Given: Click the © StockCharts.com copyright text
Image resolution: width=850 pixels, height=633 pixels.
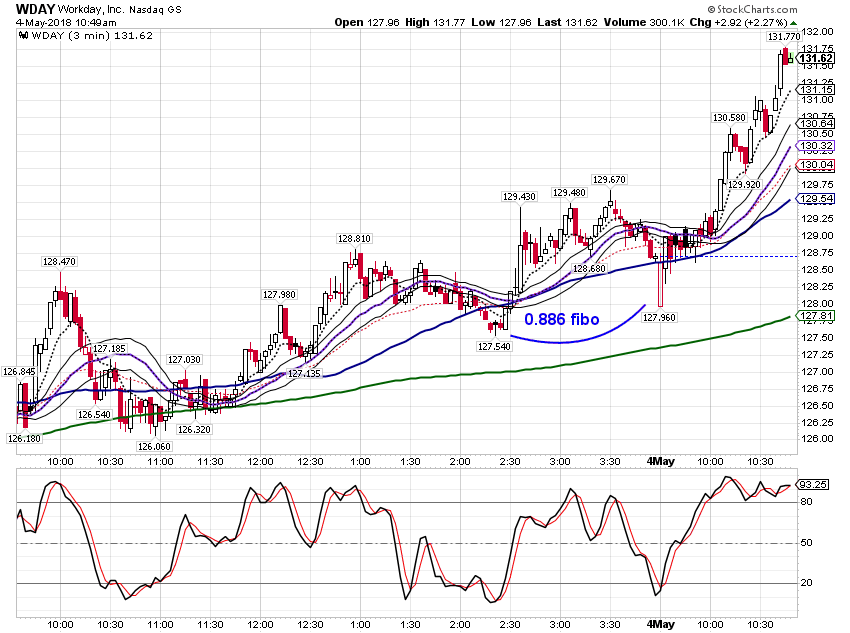Looking at the screenshot, I should pos(752,9).
